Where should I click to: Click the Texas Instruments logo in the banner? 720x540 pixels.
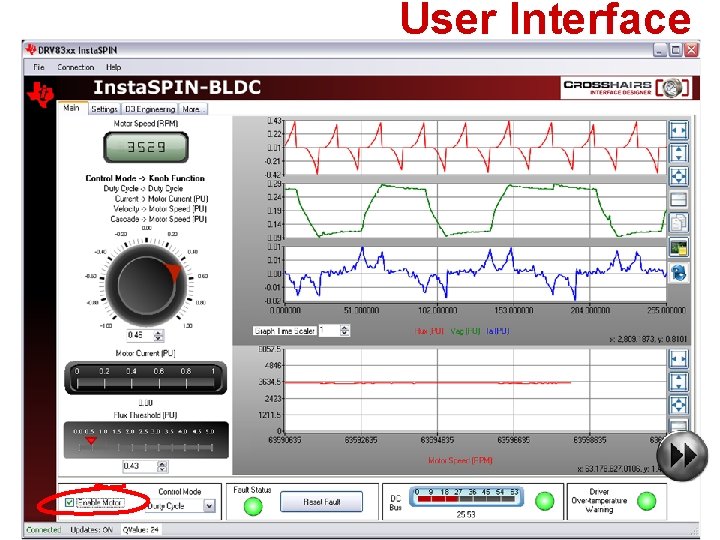40,94
